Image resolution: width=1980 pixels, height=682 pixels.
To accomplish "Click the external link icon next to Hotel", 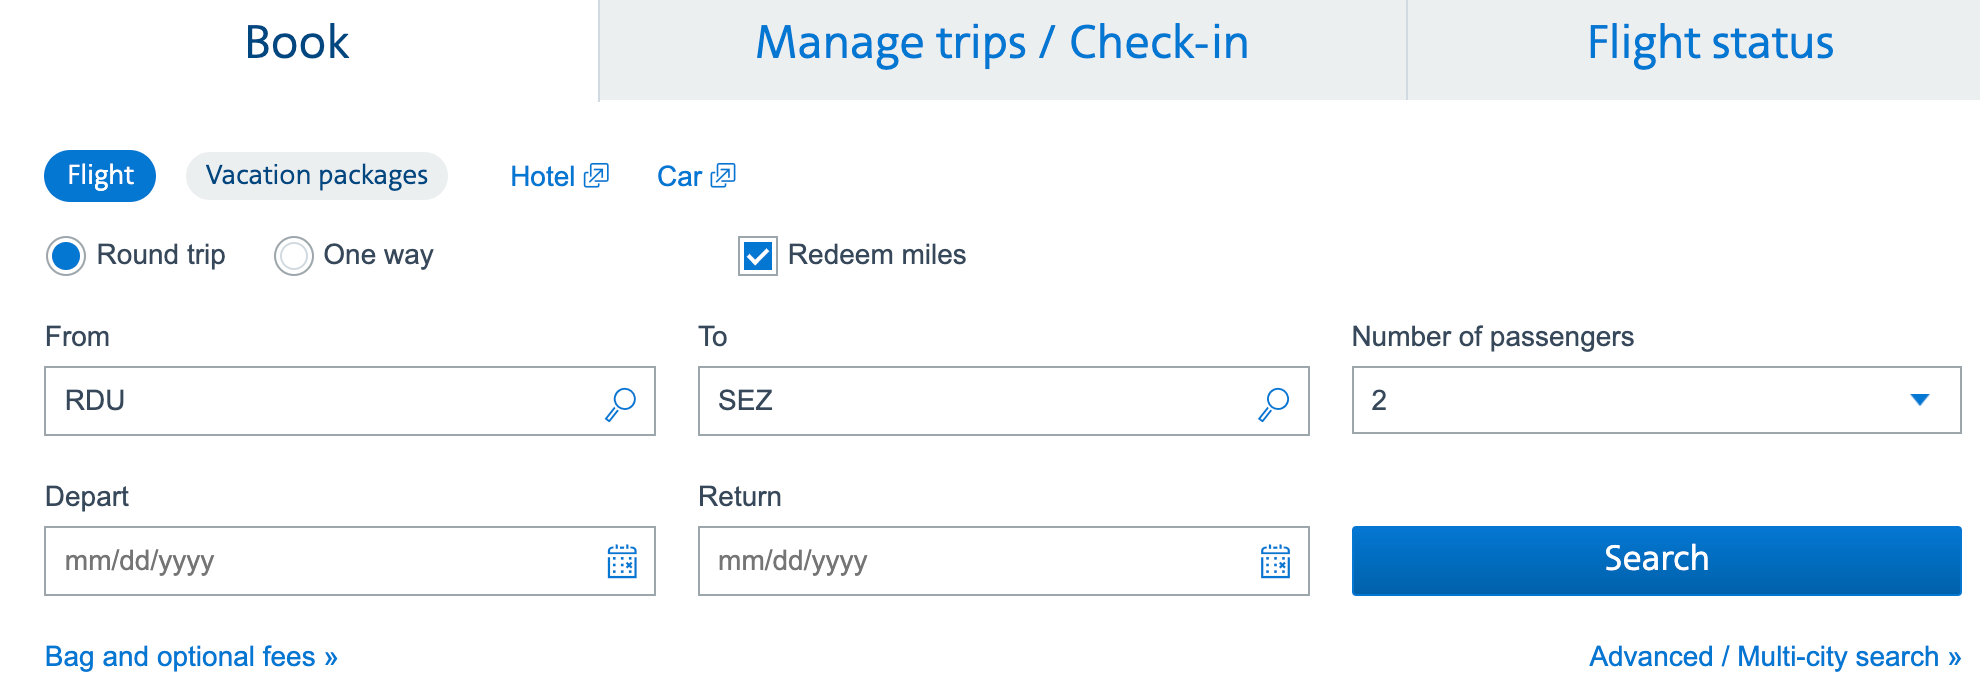I will tap(596, 175).
